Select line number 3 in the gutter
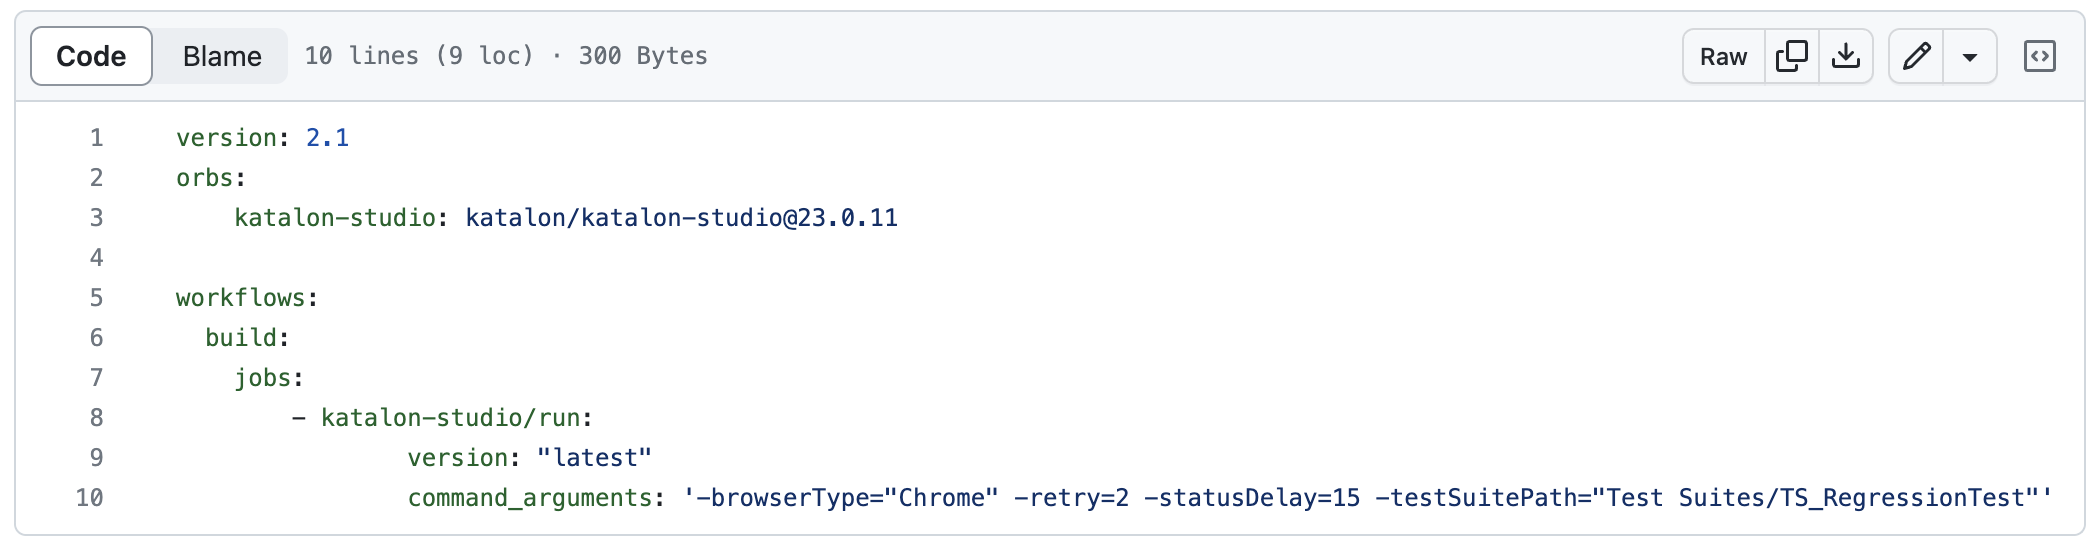 (96, 218)
